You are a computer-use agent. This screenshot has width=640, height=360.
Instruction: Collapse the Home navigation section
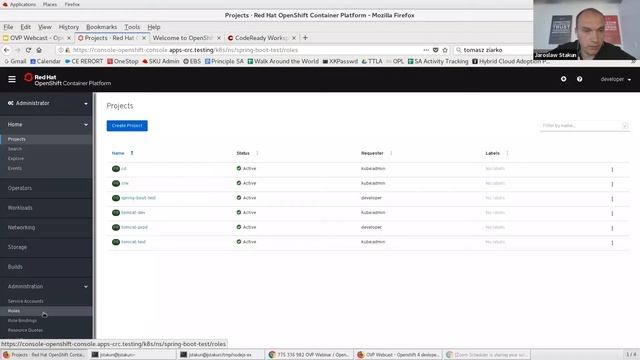click(x=47, y=124)
